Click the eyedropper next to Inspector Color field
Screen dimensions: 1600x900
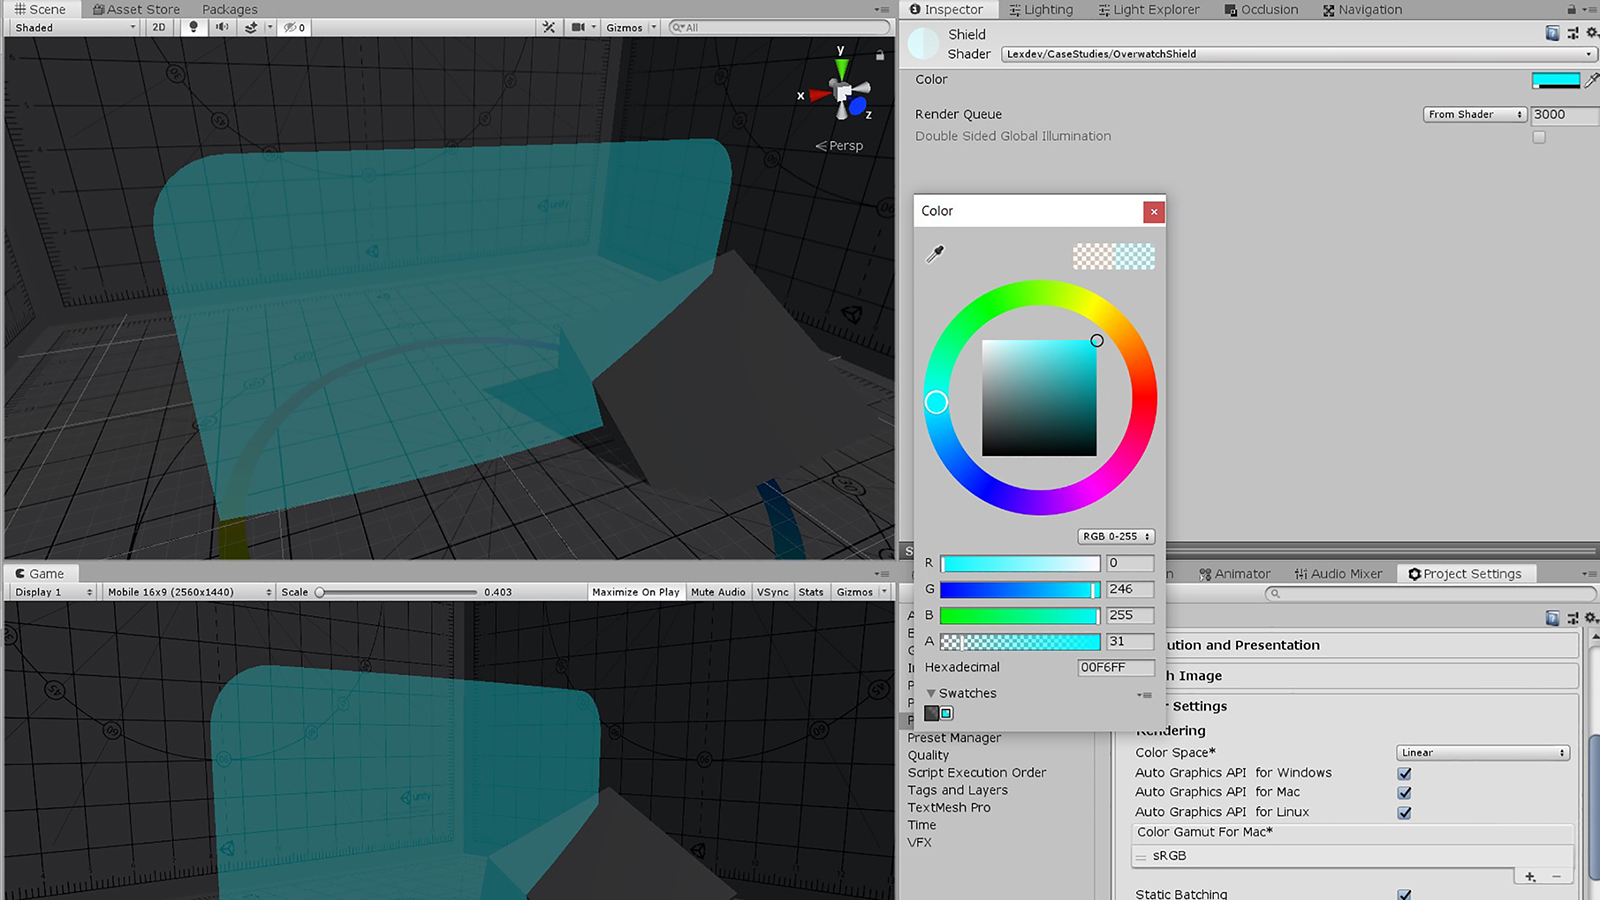1591,80
